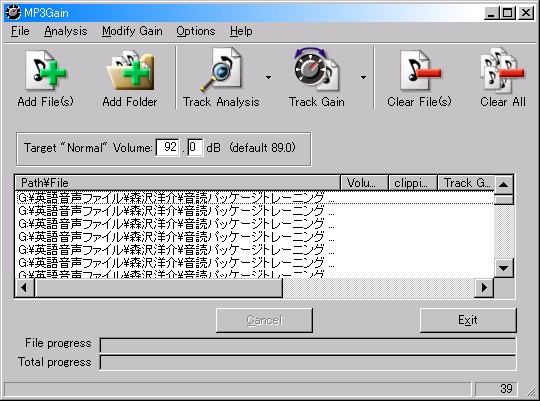
Task: Click the Exit button
Action: point(468,320)
